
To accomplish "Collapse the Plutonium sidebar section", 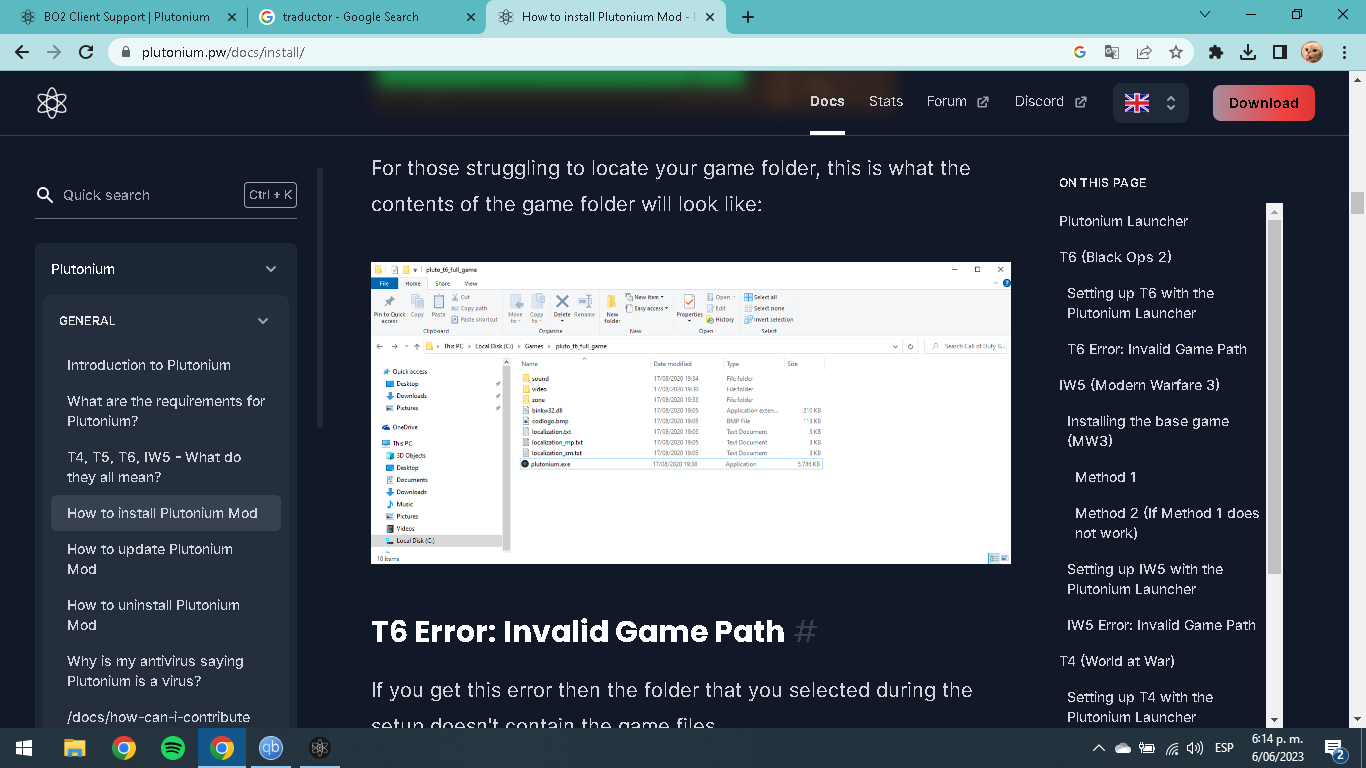I will tap(271, 269).
